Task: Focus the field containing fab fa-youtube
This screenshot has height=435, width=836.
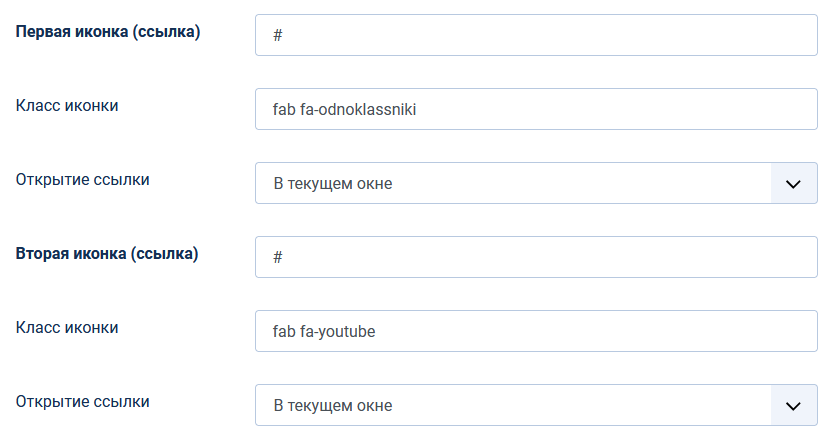Action: (x=536, y=331)
